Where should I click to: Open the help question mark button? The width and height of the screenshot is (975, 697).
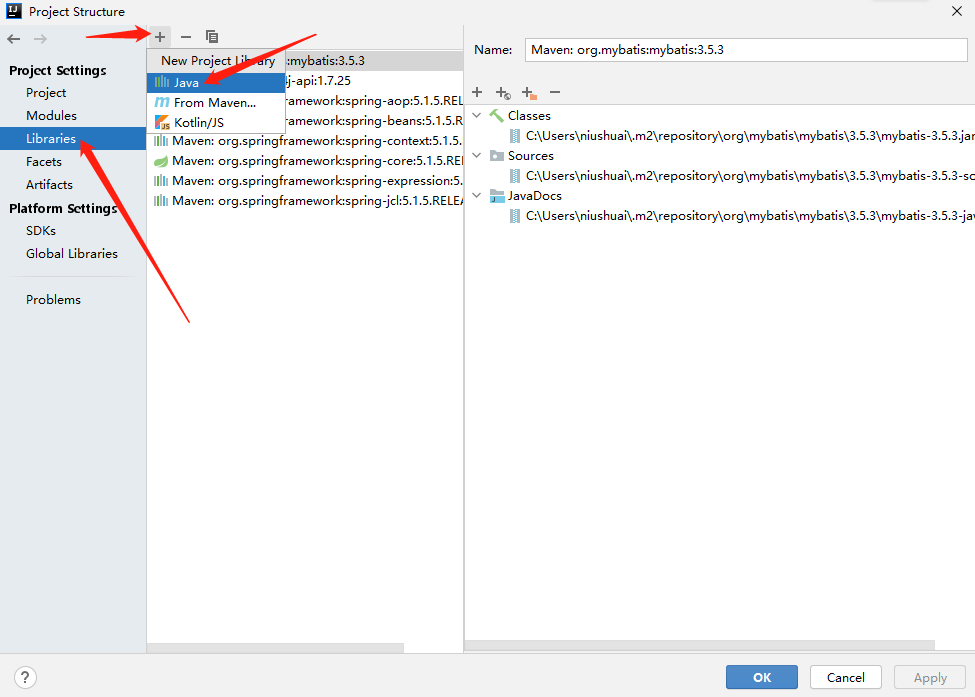tap(25, 677)
